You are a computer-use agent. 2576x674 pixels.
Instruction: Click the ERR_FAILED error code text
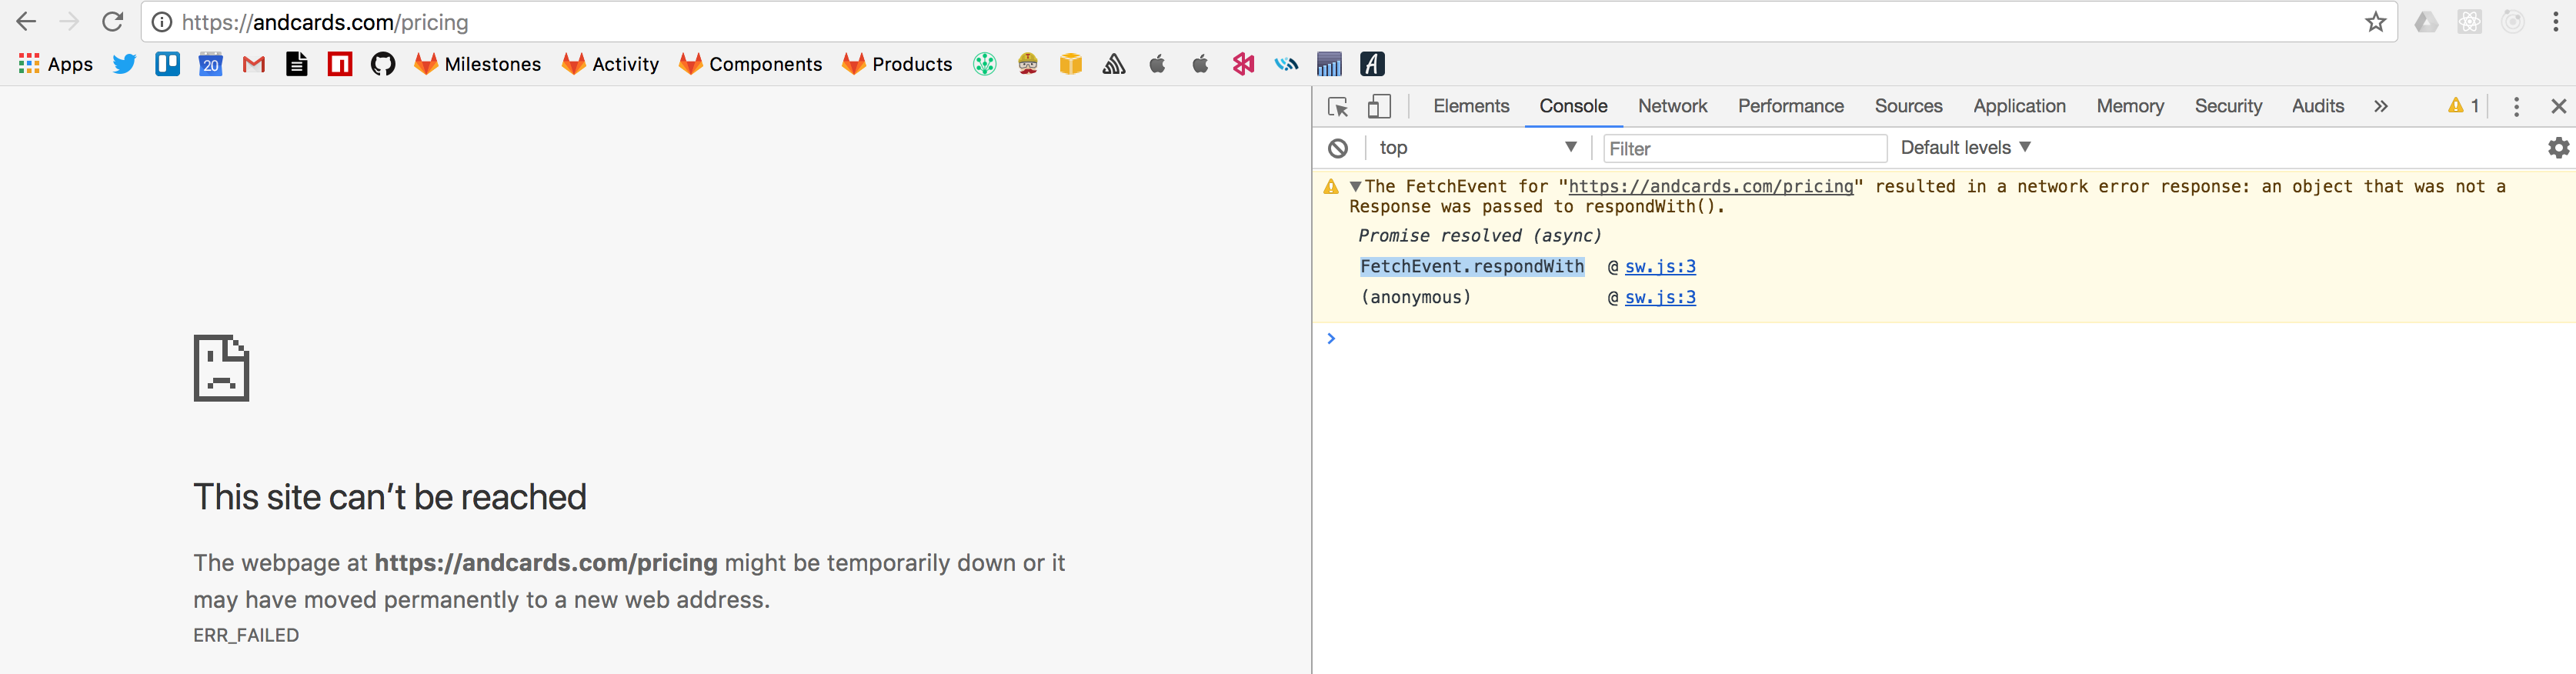coord(246,635)
